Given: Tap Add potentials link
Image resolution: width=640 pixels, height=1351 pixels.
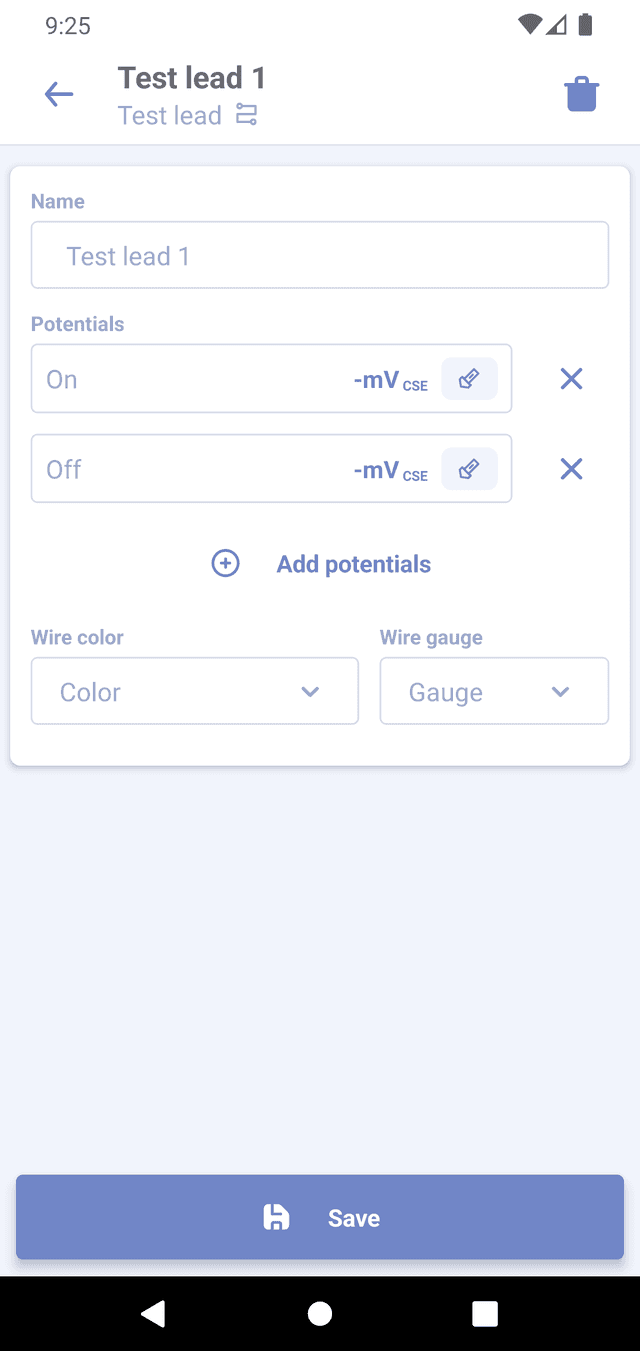Looking at the screenshot, I should point(353,564).
